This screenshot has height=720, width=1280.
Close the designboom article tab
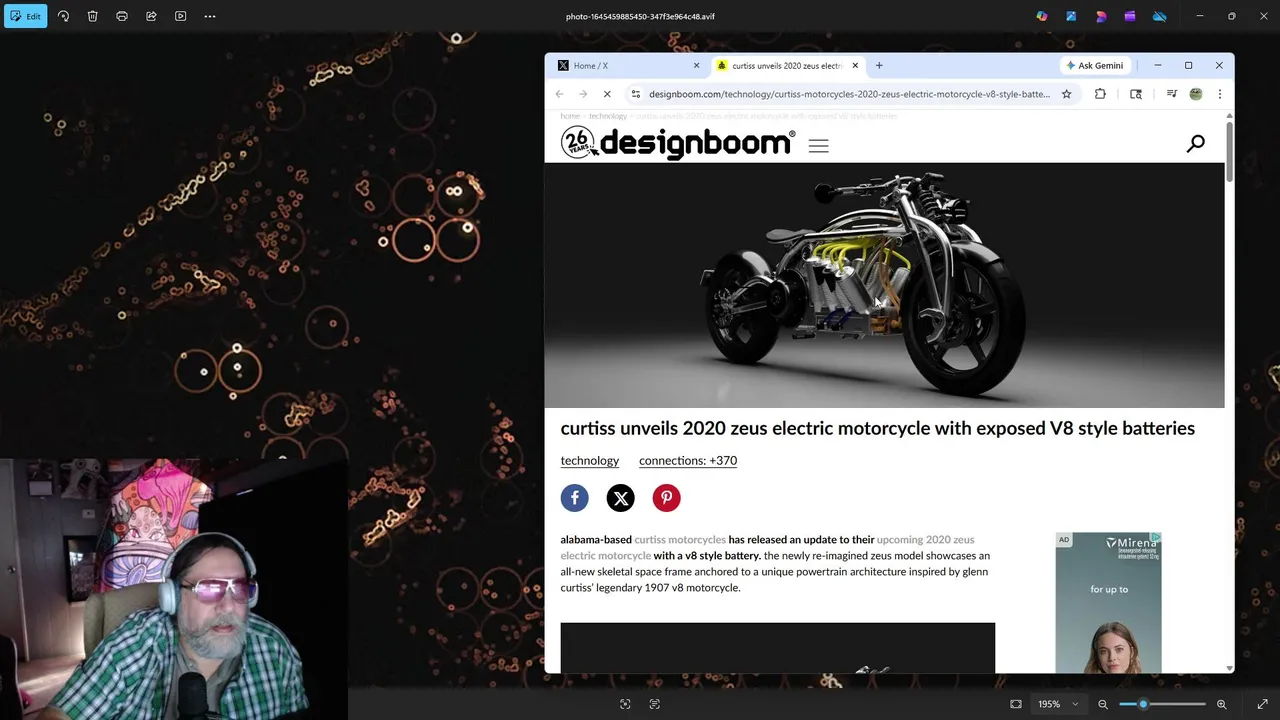(855, 66)
